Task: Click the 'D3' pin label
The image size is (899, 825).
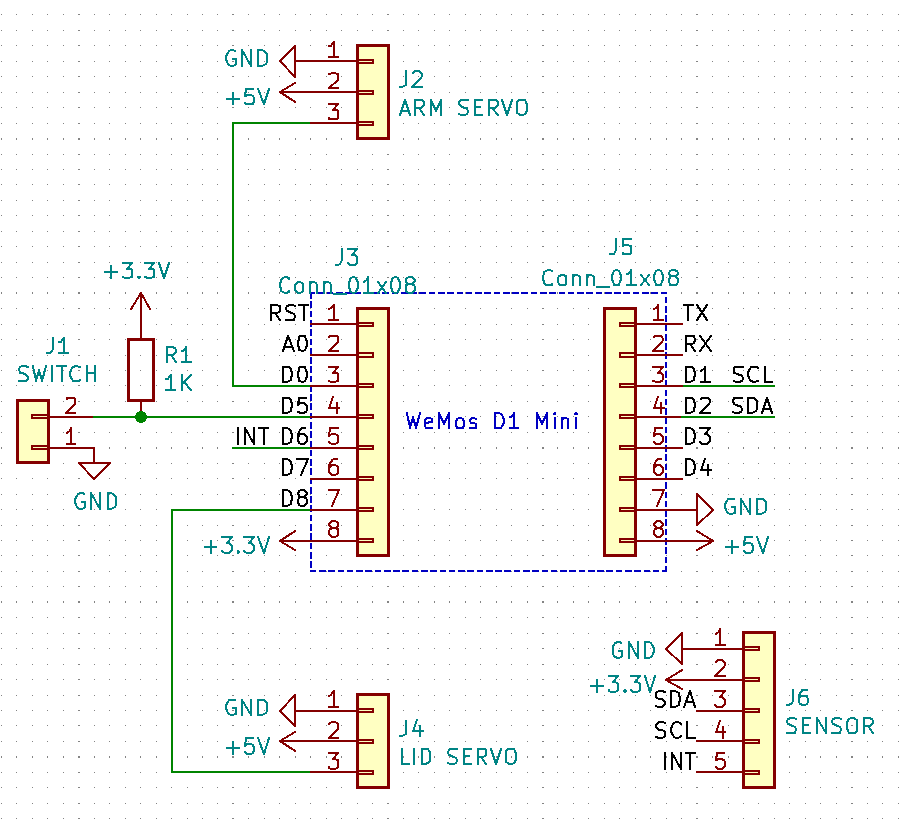Action: coord(698,437)
